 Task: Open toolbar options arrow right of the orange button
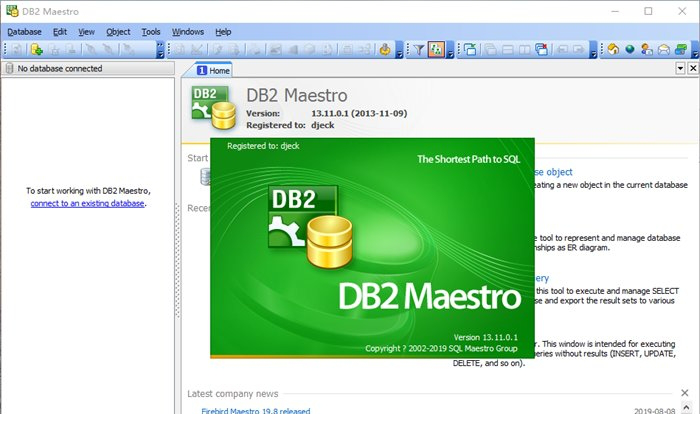click(450, 50)
